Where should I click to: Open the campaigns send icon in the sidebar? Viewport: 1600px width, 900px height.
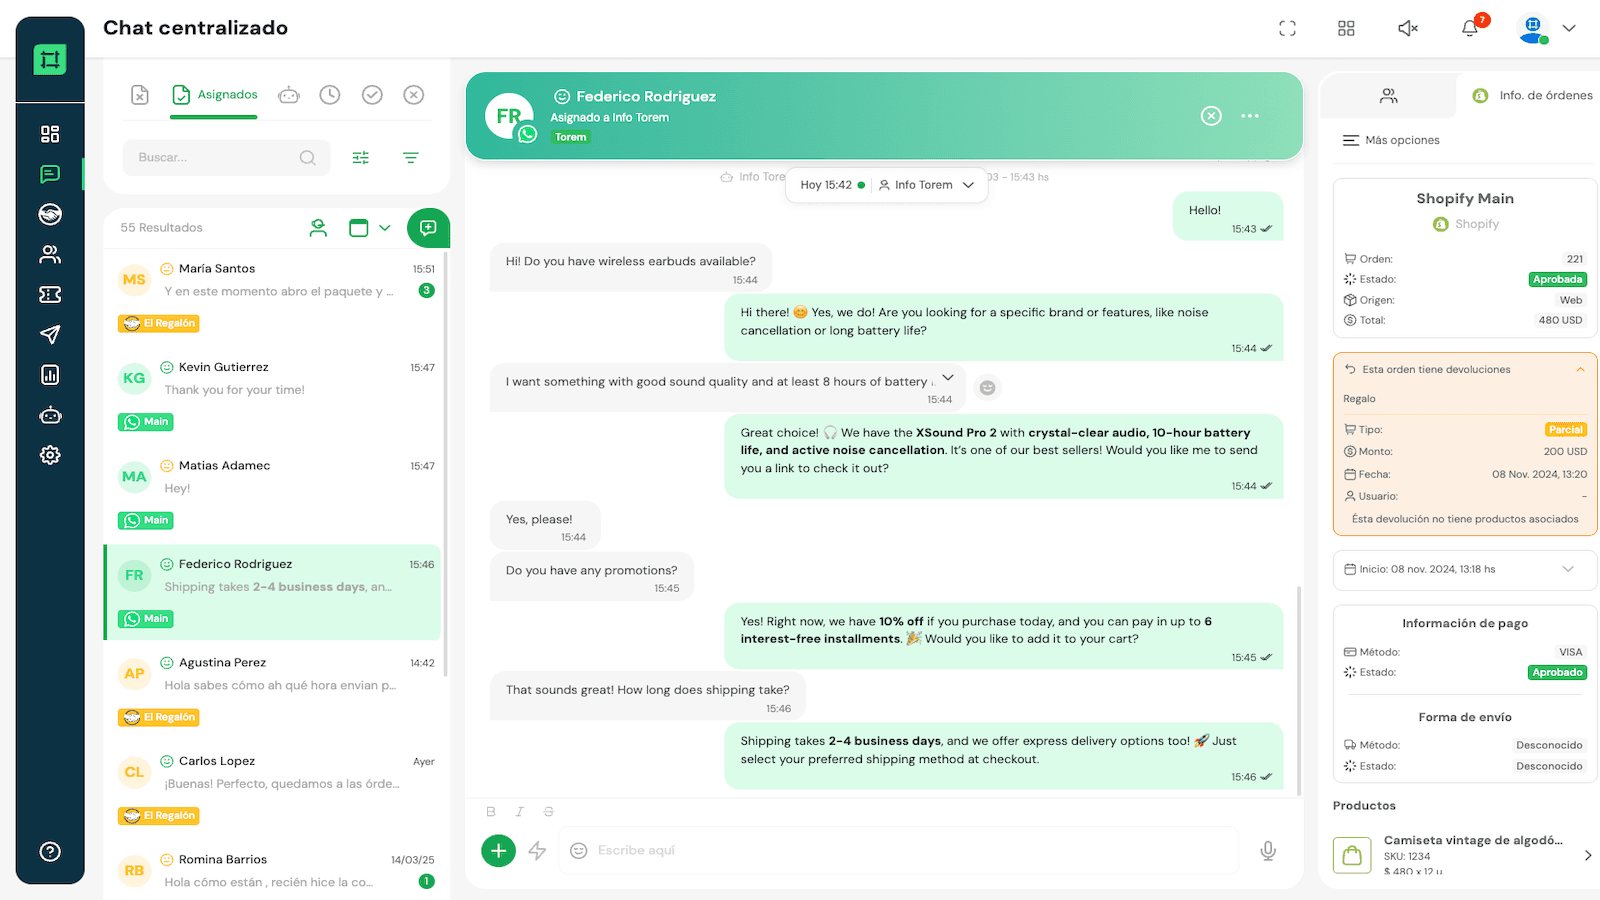point(50,334)
